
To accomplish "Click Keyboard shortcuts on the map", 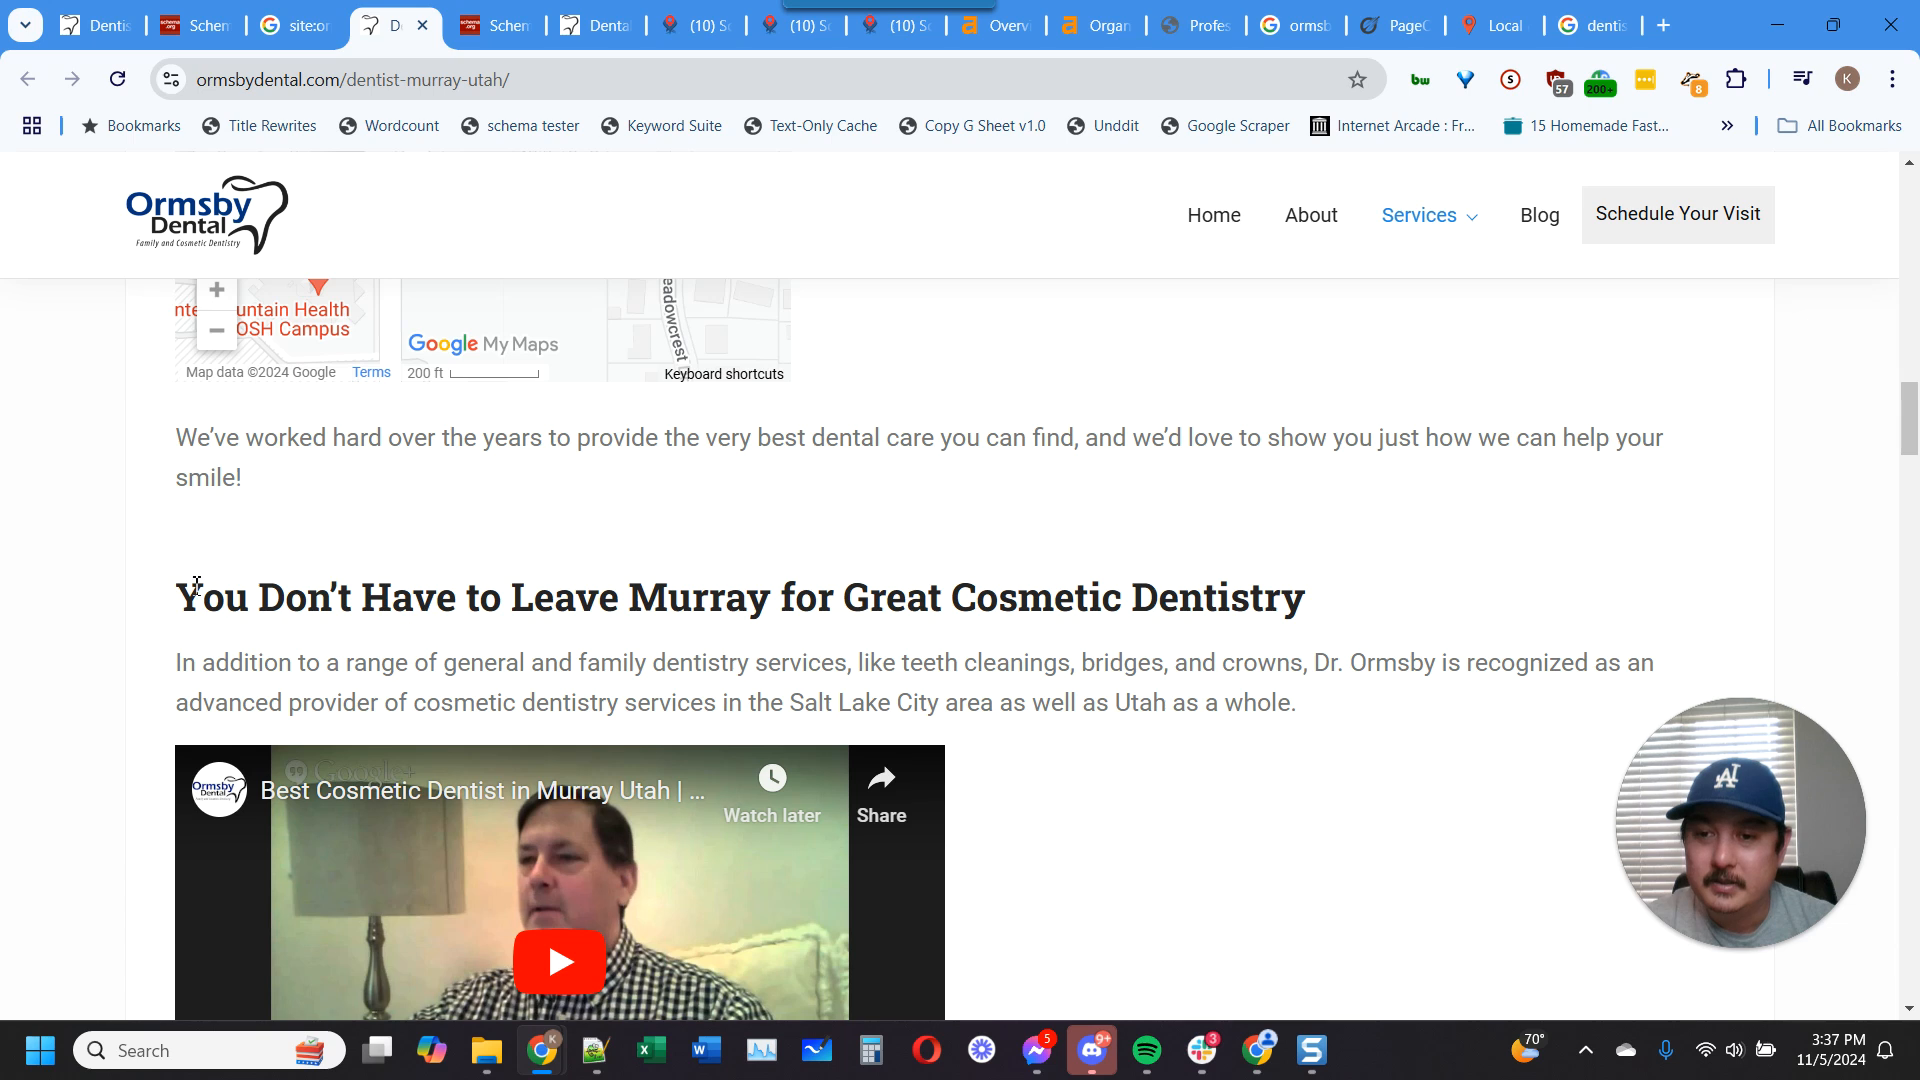I will tap(724, 374).
